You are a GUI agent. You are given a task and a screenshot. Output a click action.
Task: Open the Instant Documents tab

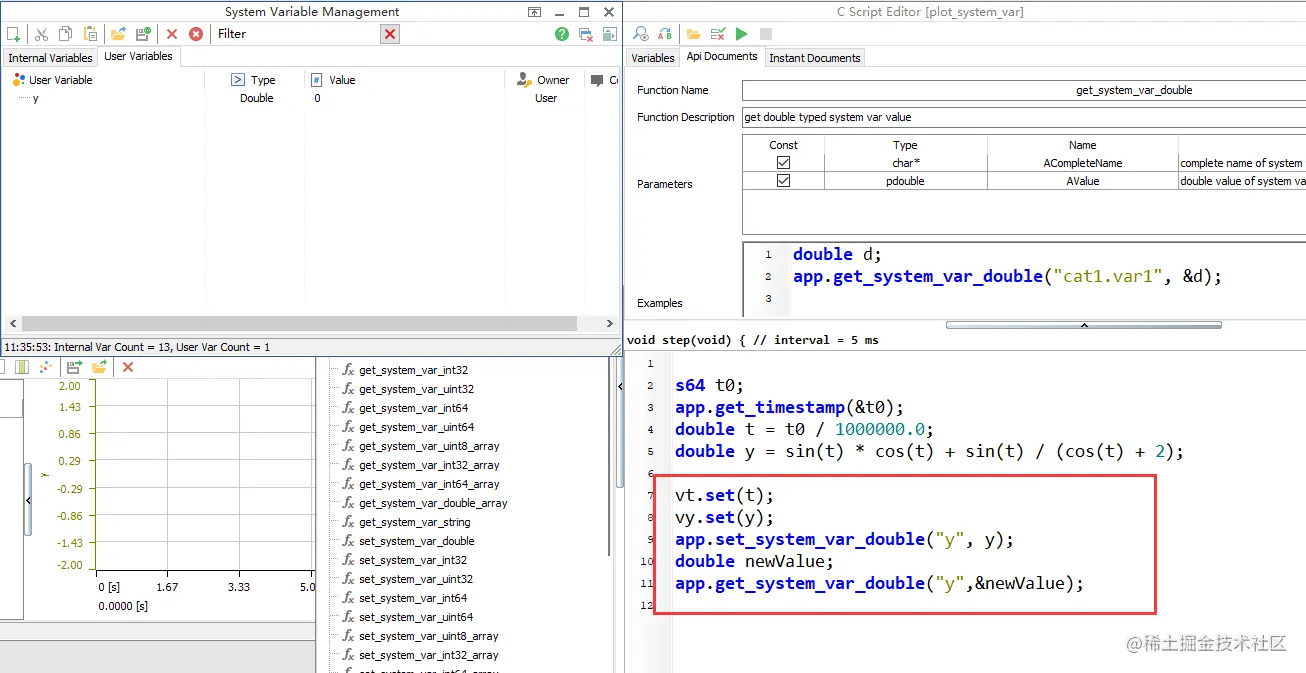[x=814, y=58]
